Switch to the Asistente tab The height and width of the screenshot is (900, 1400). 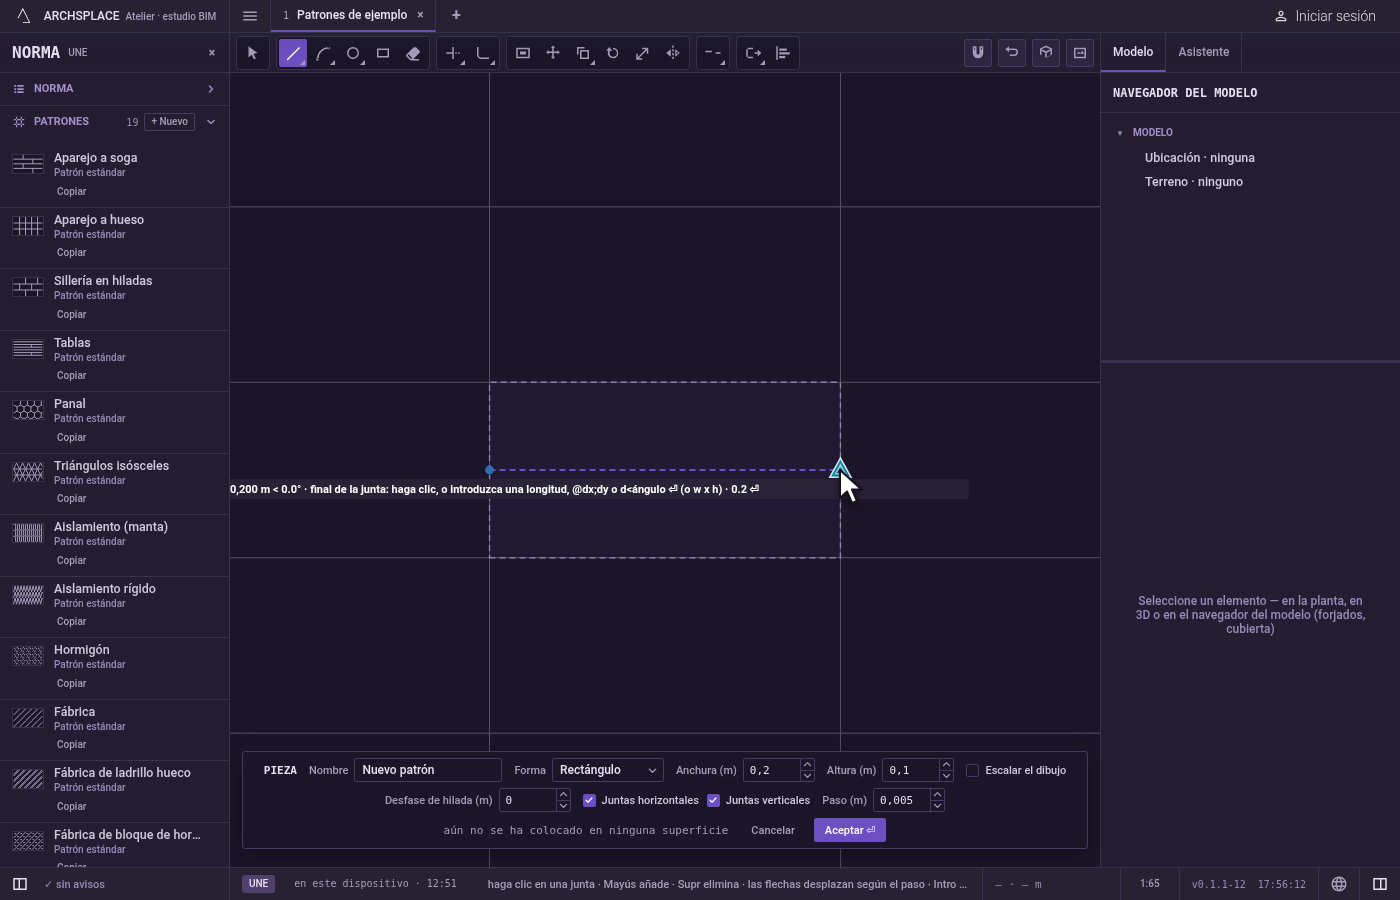1203,52
